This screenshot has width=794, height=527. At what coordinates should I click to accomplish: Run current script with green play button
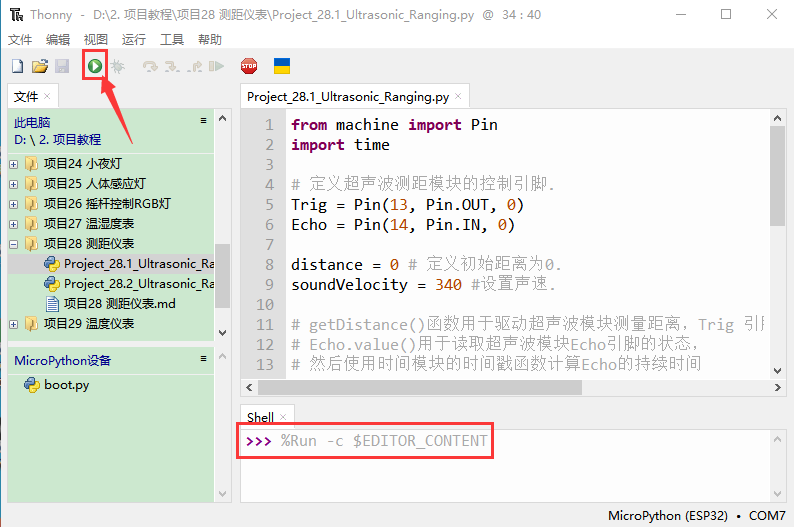pyautogui.click(x=94, y=66)
